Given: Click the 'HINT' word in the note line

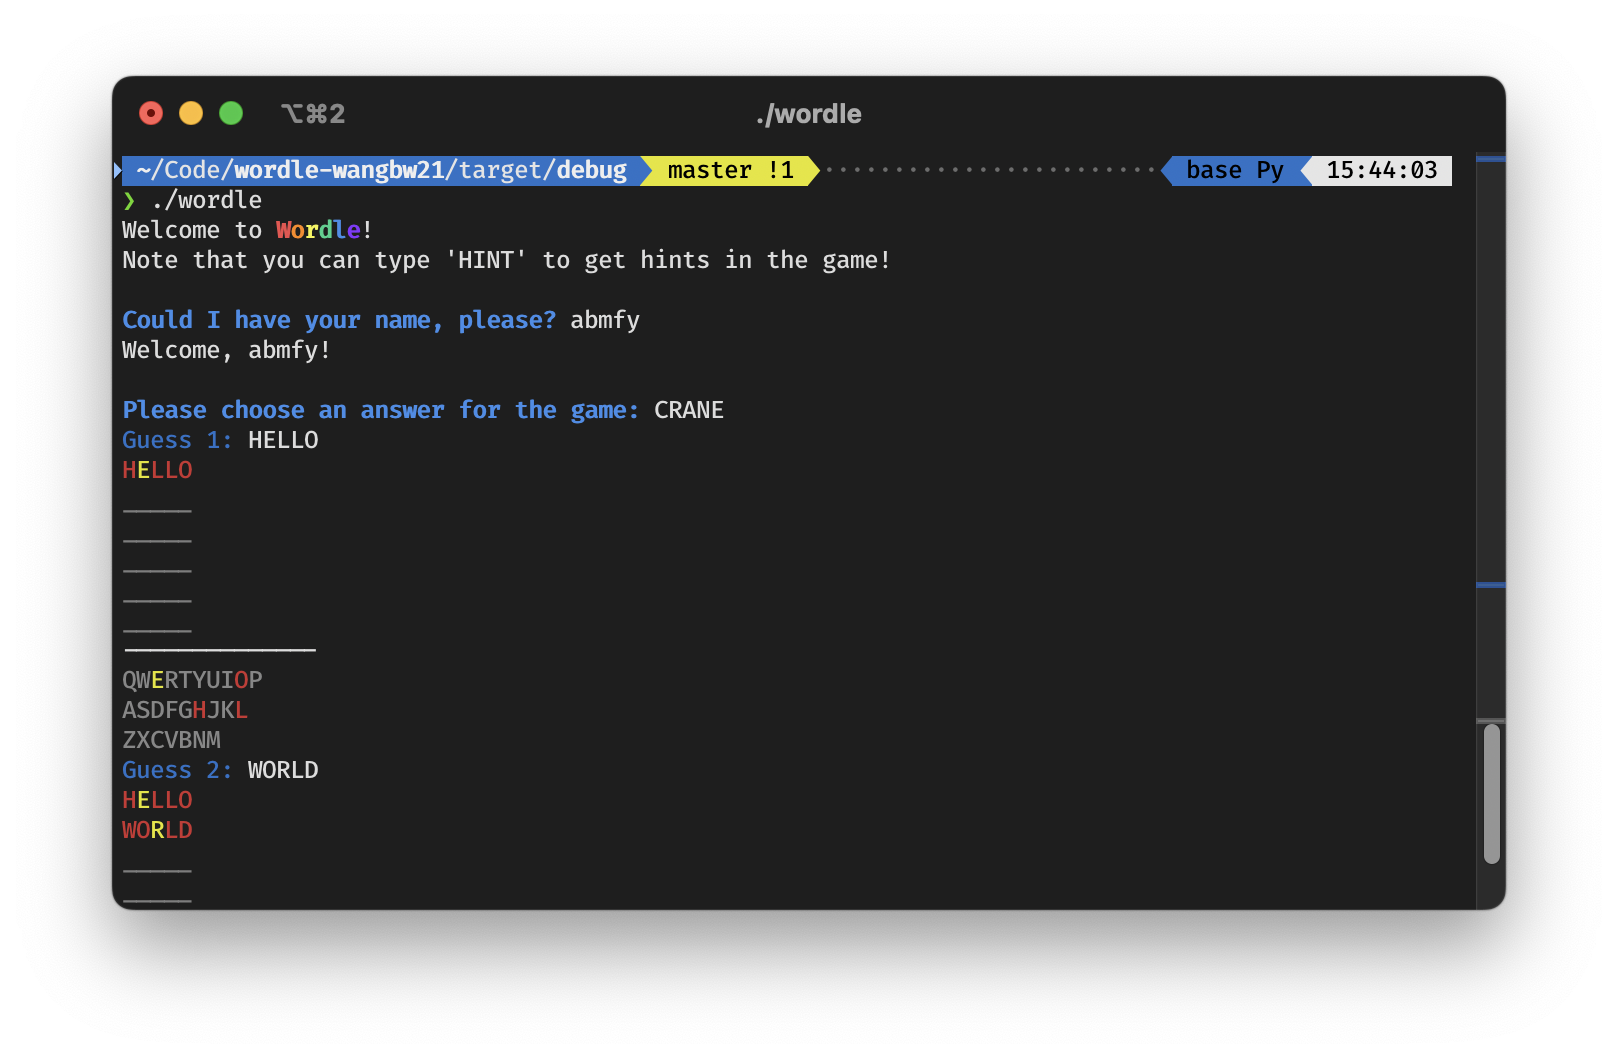Looking at the screenshot, I should [486, 260].
